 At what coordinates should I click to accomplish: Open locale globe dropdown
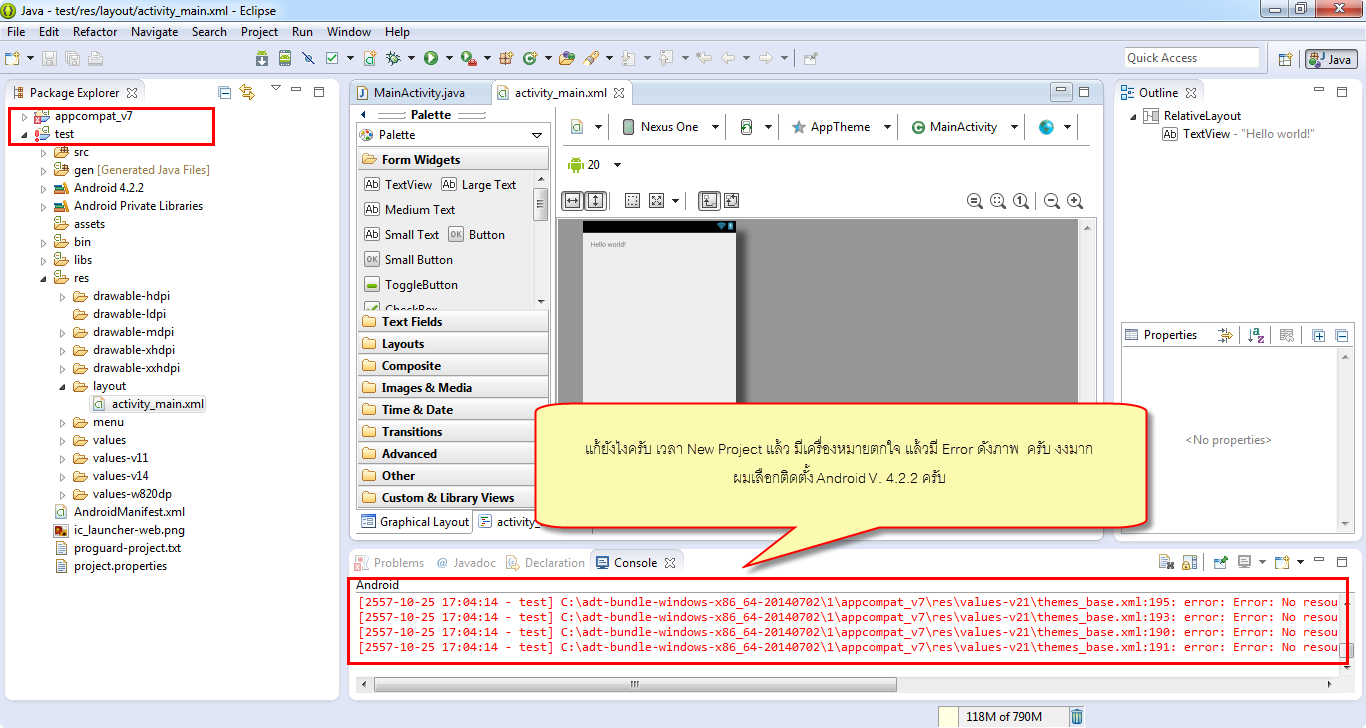point(1055,127)
